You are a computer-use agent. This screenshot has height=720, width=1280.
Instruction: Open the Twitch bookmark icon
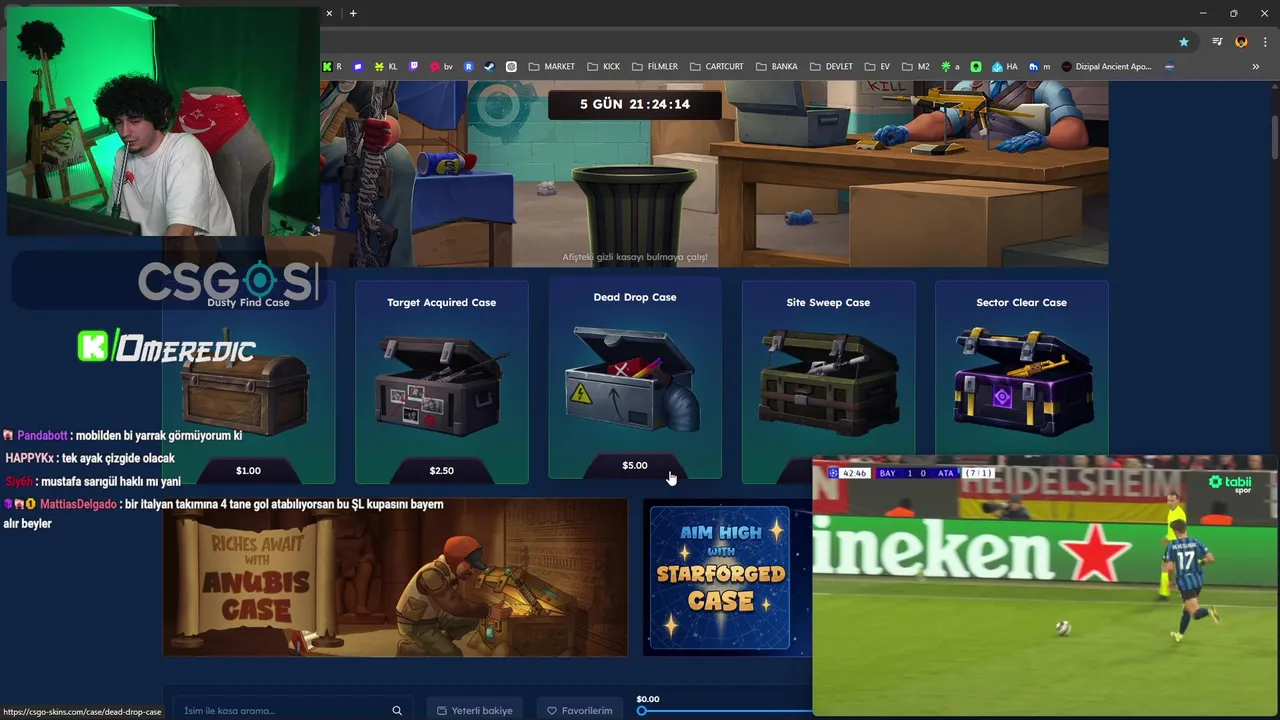pos(414,67)
